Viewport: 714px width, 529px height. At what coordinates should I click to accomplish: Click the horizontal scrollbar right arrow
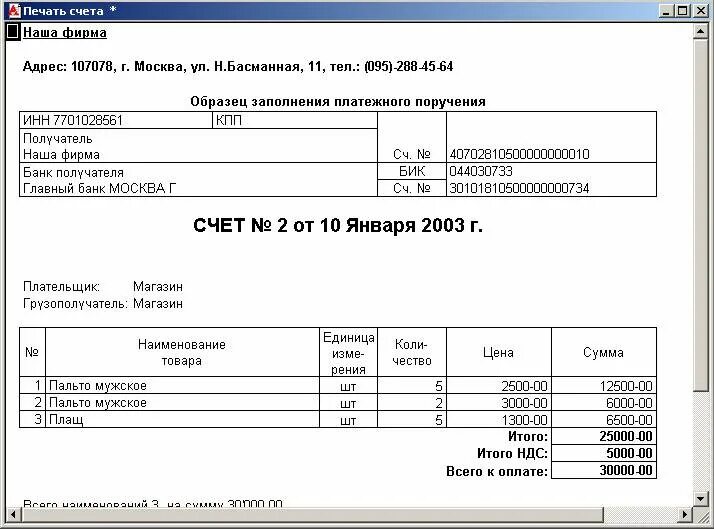pyautogui.click(x=685, y=514)
